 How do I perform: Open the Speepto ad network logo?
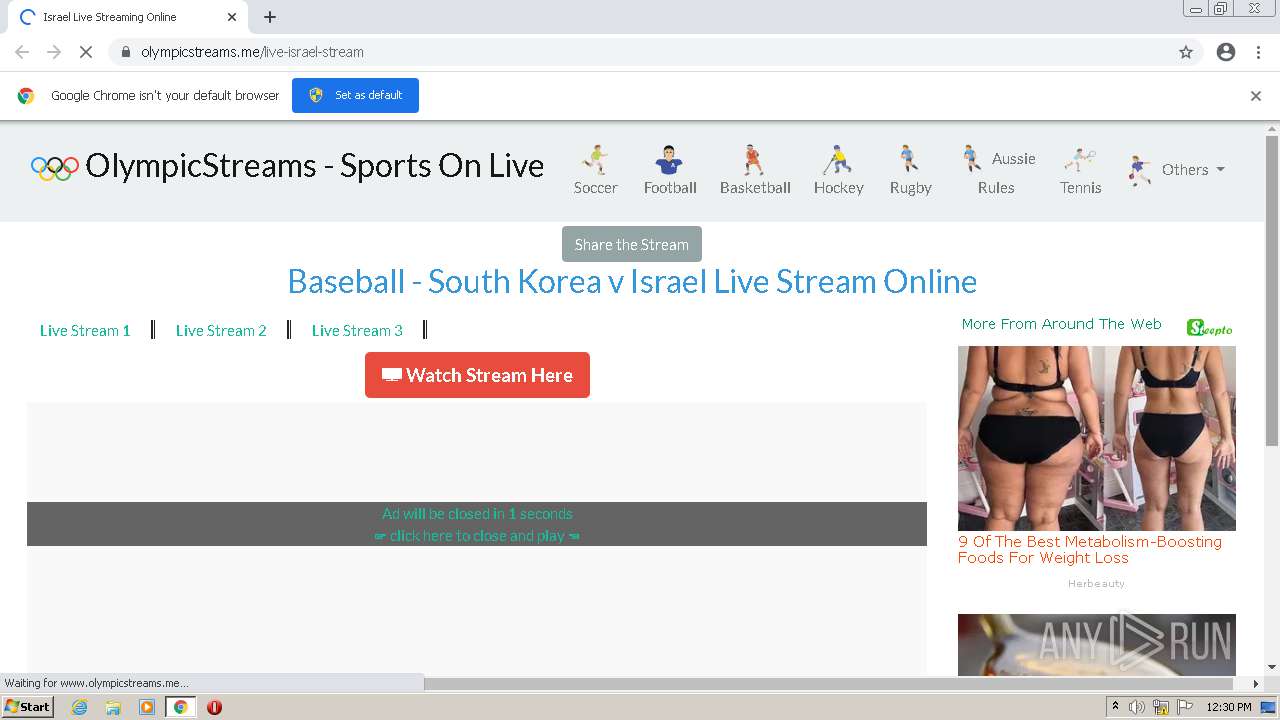coord(1210,328)
